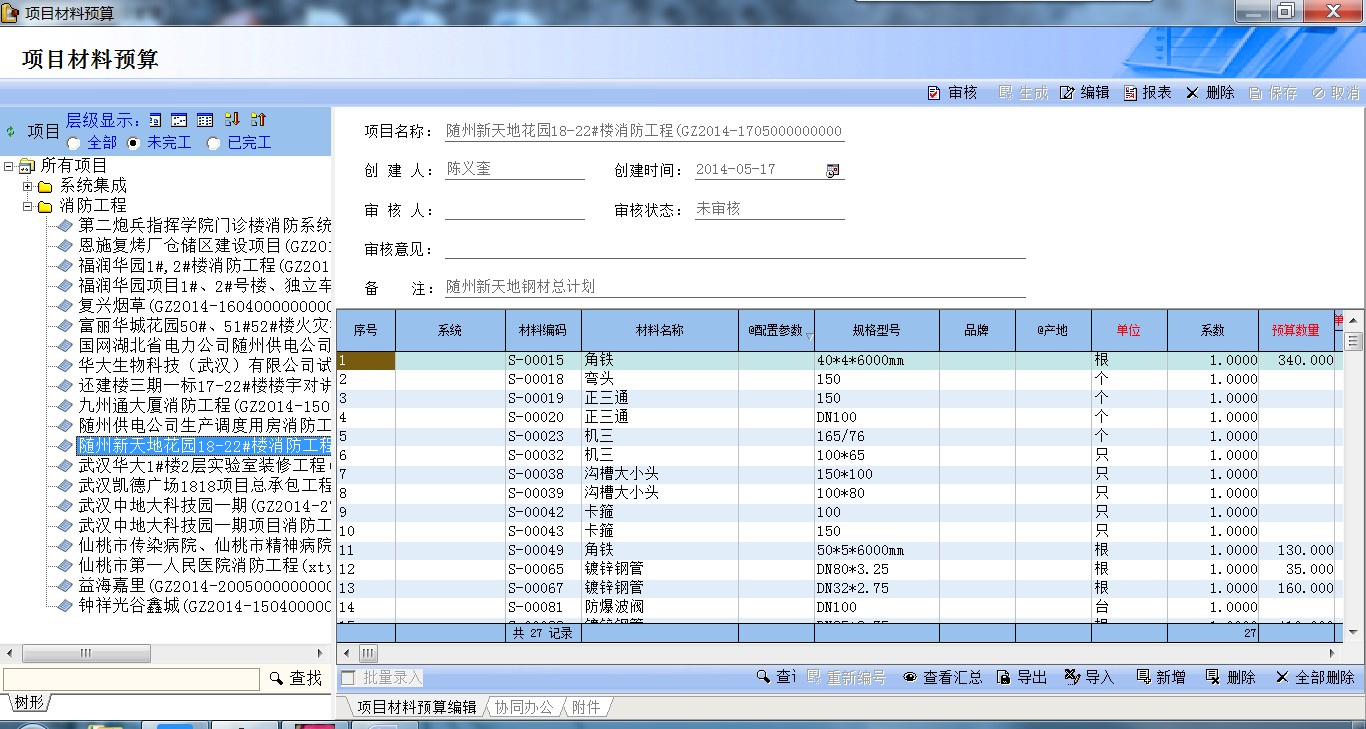
Task: Click the 编辑 (edit) toolbar icon
Action: (1067, 93)
